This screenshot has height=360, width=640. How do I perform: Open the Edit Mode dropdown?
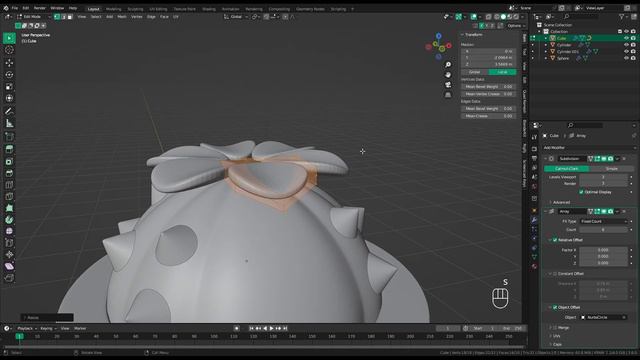coord(33,17)
